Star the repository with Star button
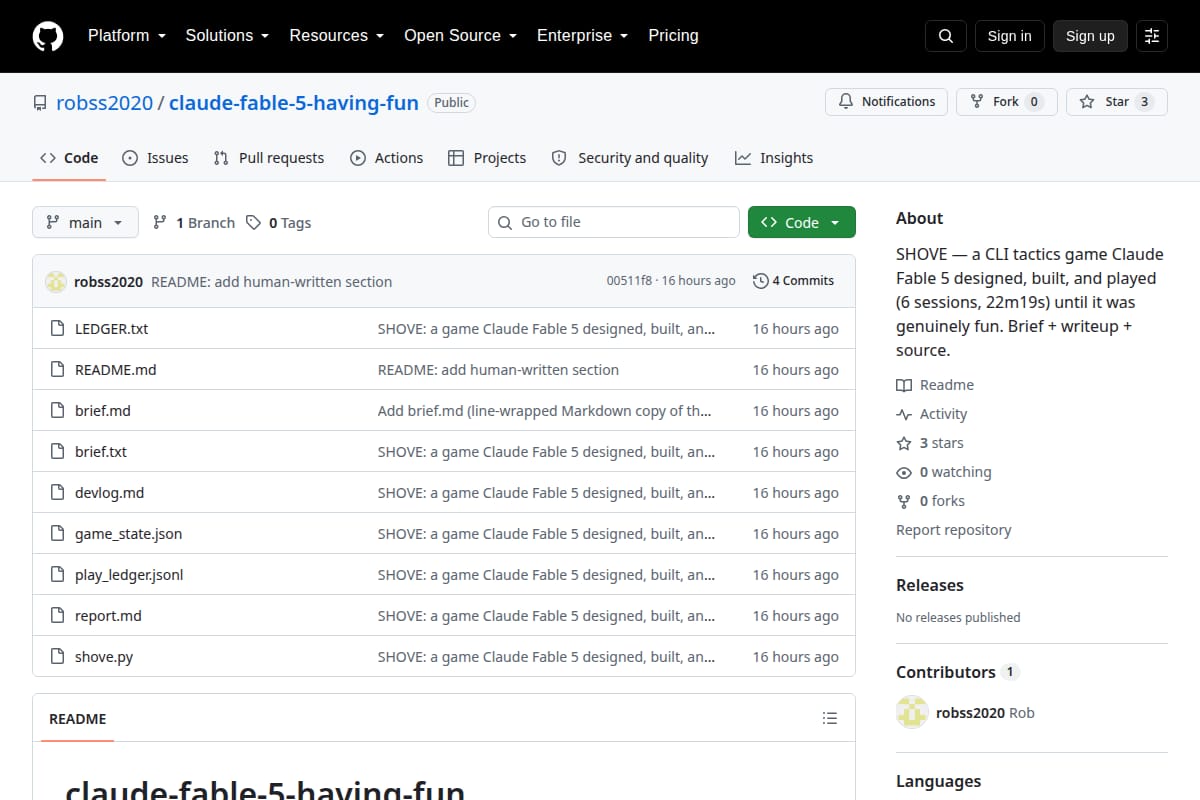The width and height of the screenshot is (1200, 800). tap(1117, 102)
